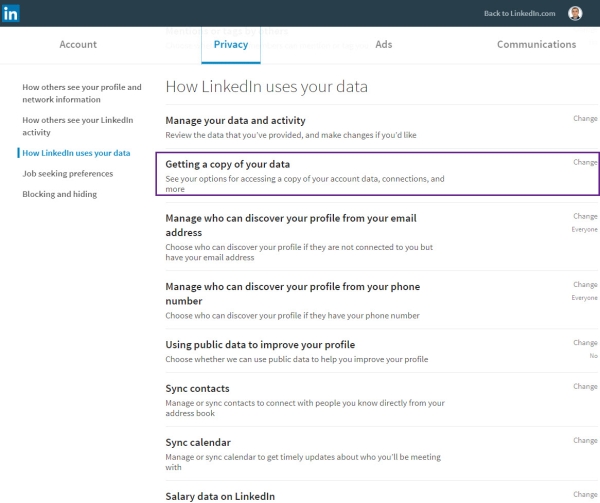600x503 pixels.
Task: Click Change for discover profile from phone number
Action: [585, 285]
